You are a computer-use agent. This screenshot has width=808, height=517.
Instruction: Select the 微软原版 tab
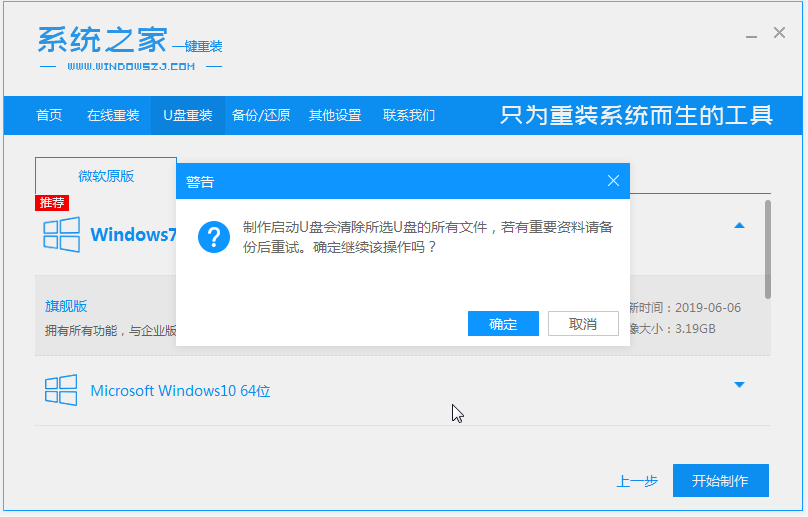coord(106,176)
